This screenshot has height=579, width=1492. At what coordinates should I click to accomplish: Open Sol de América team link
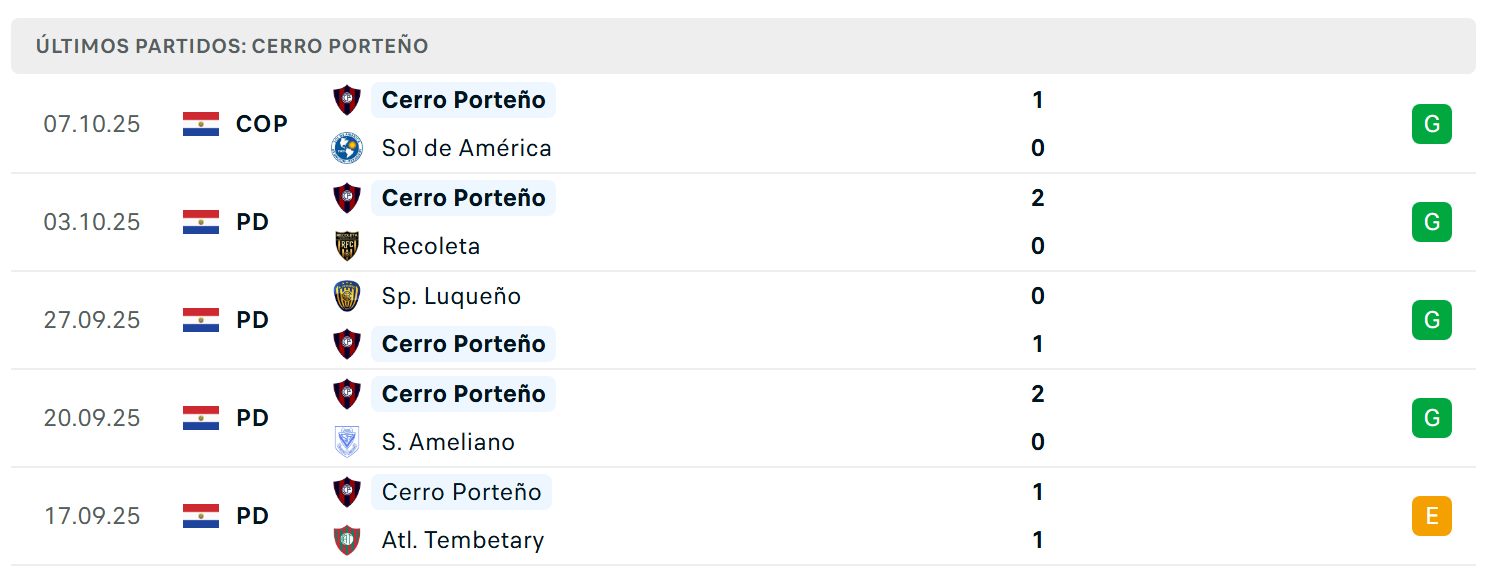(x=467, y=148)
